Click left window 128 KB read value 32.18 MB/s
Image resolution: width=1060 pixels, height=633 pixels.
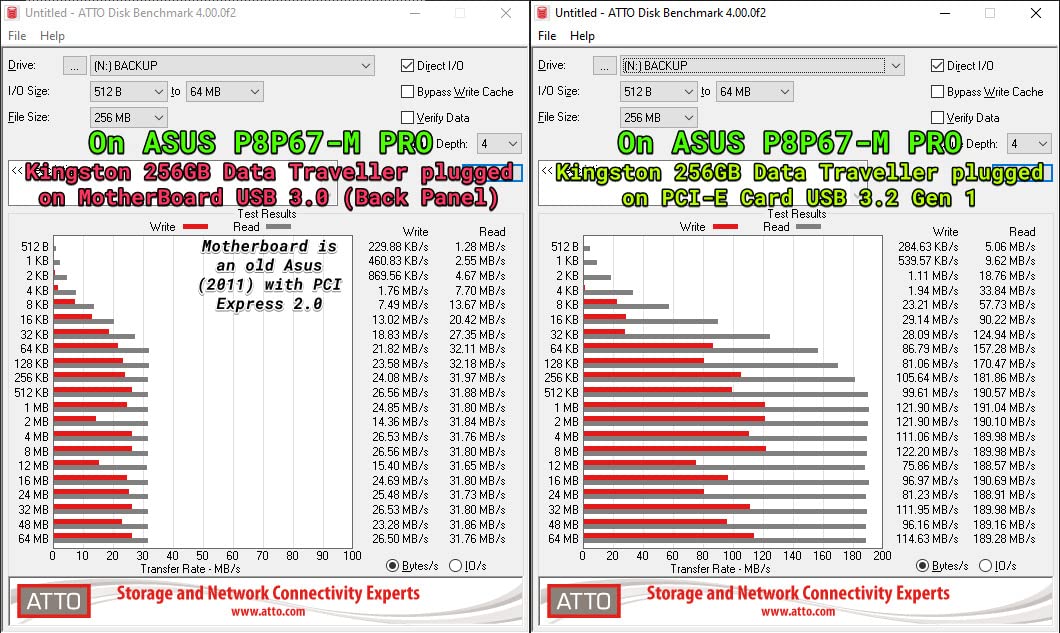[477, 364]
